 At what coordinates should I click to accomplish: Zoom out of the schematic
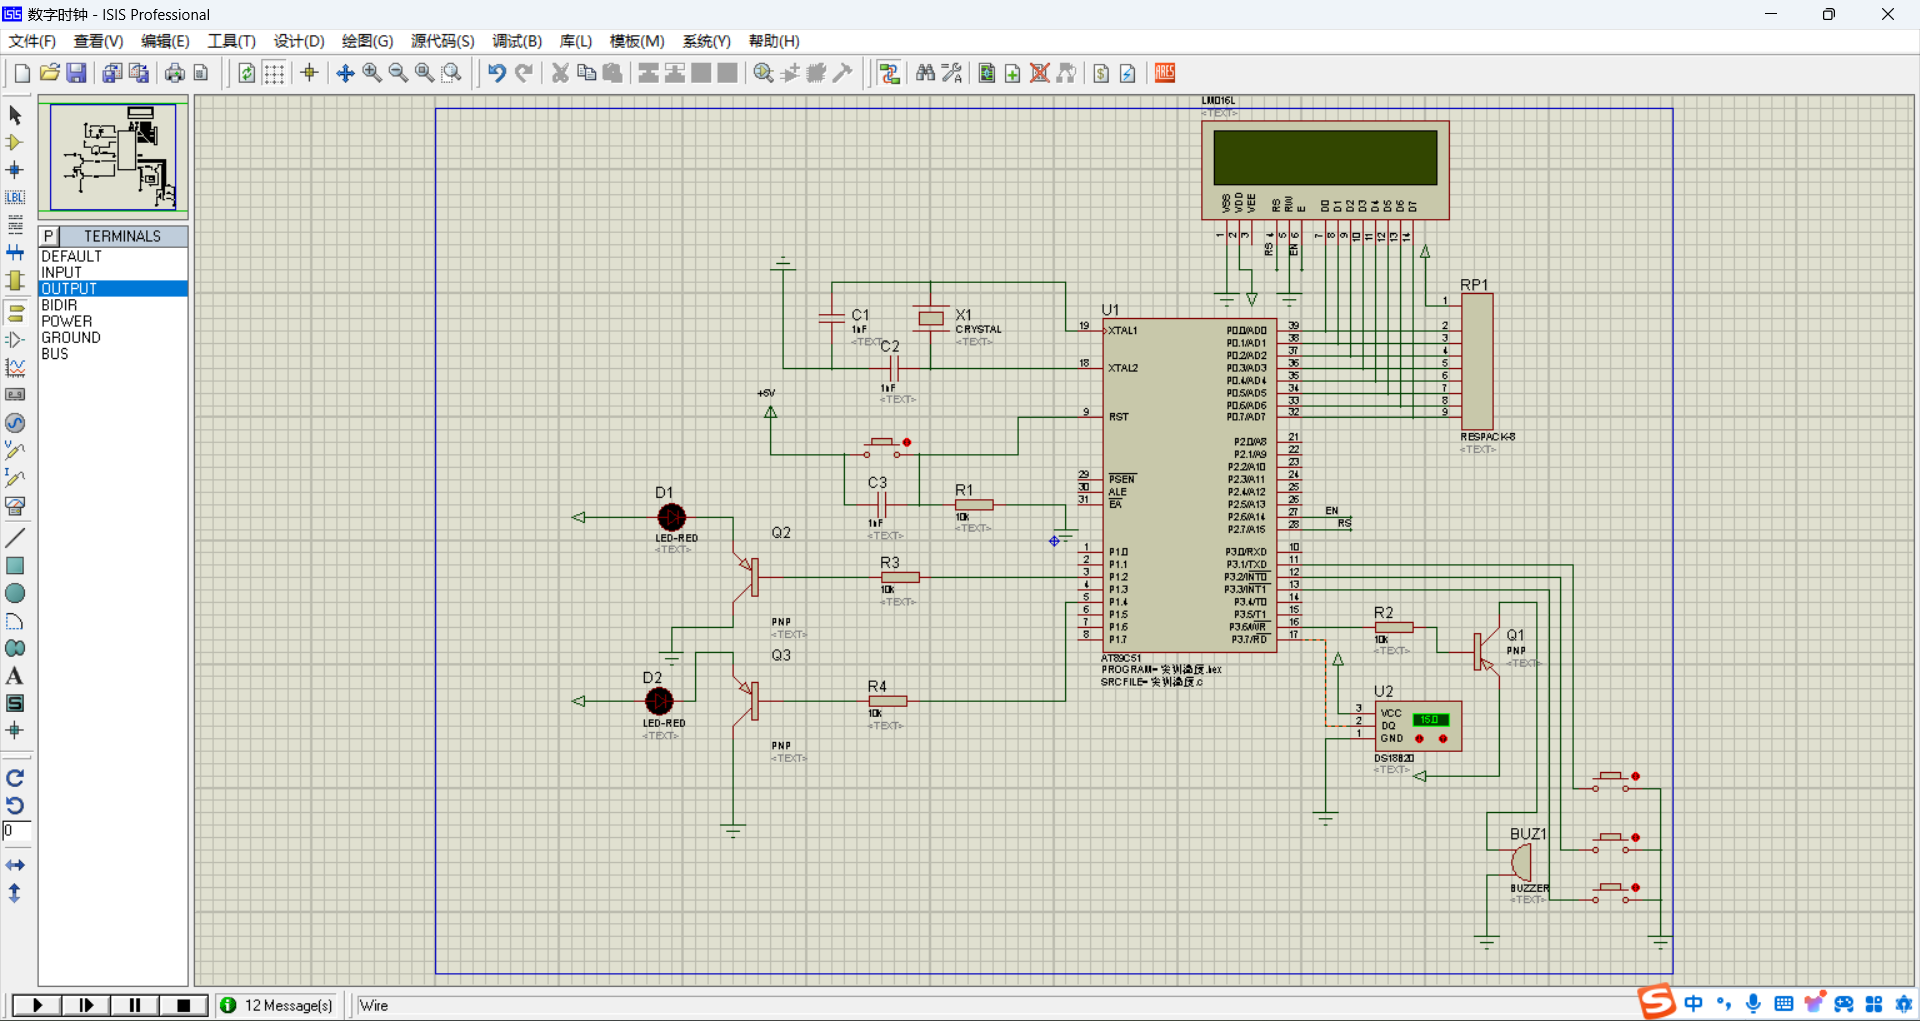398,73
